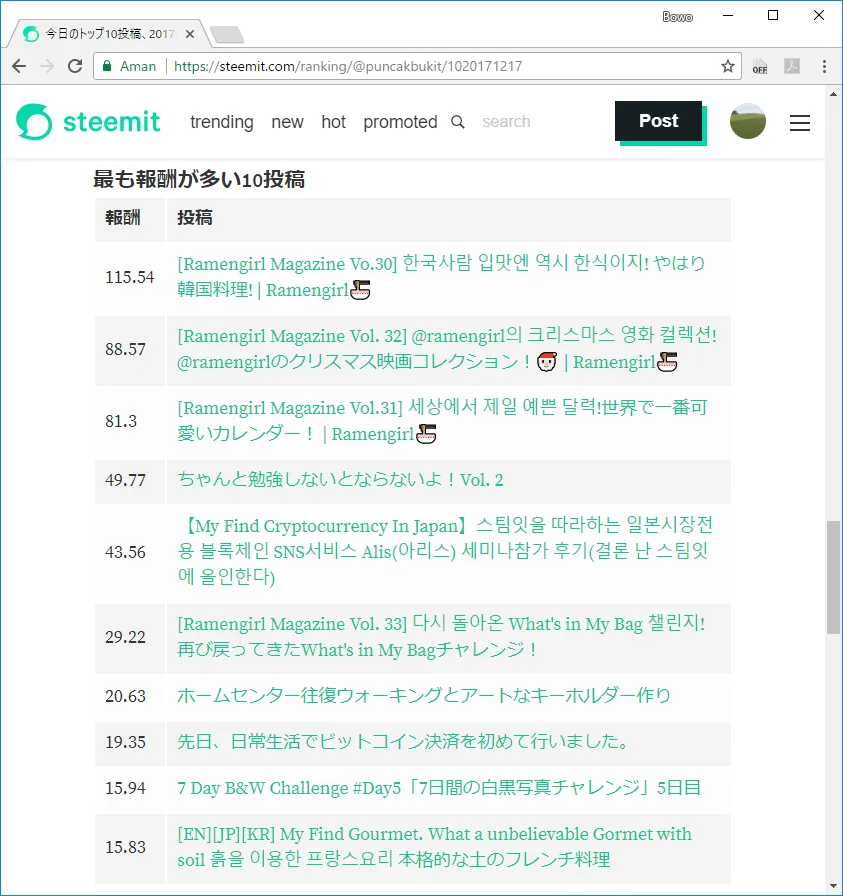Click the reward value 81.3
Image resolution: width=843 pixels, height=896 pixels.
121,421
